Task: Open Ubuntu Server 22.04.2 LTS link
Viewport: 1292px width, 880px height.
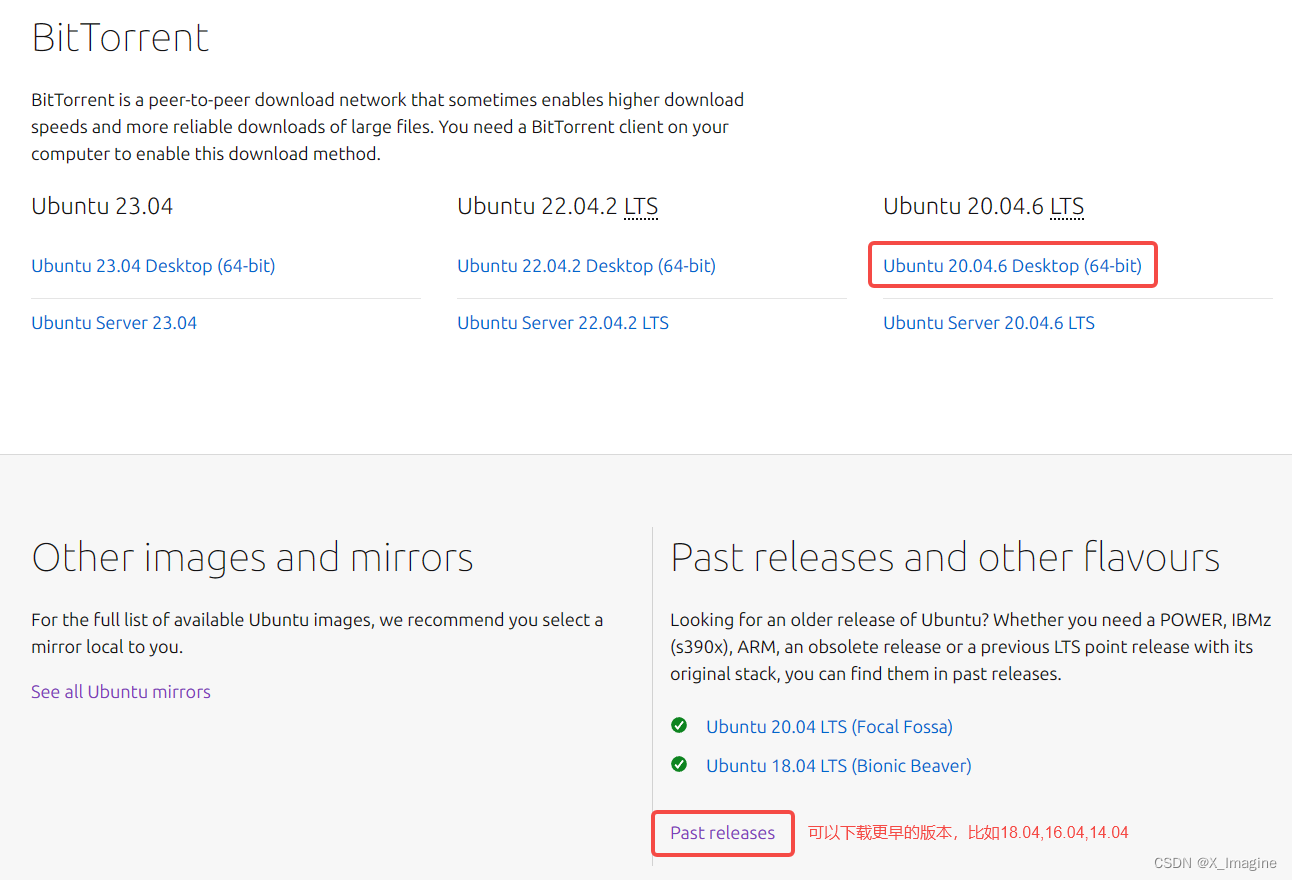Action: pos(563,323)
